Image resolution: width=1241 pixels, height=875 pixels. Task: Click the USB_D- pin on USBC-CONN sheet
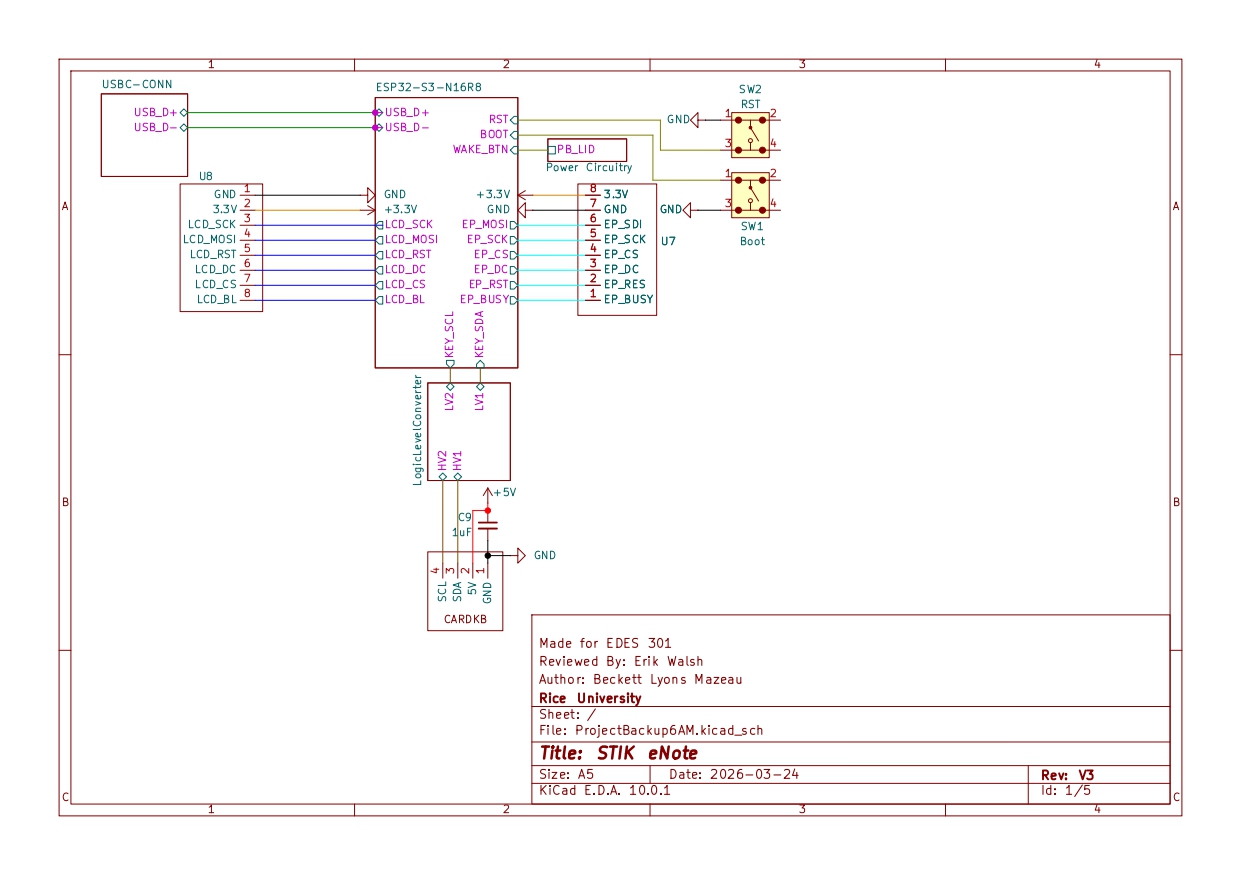(156, 127)
